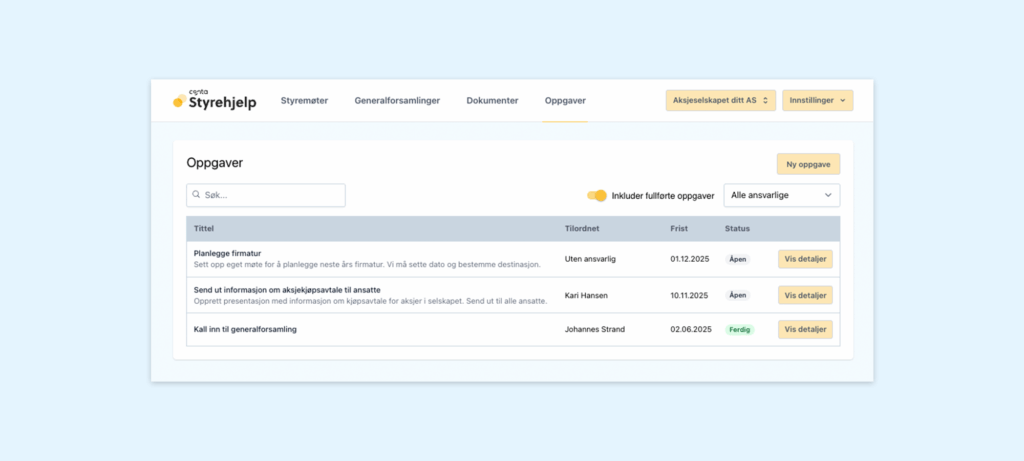Click the search magnifier icon
Viewport: 1024px width, 461px height.
(197, 195)
